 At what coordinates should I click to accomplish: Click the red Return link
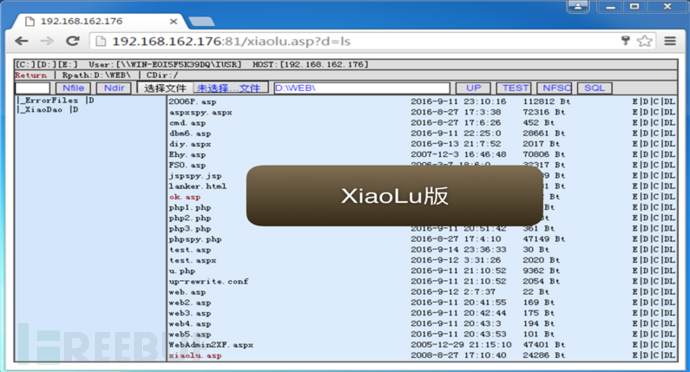coord(31,75)
